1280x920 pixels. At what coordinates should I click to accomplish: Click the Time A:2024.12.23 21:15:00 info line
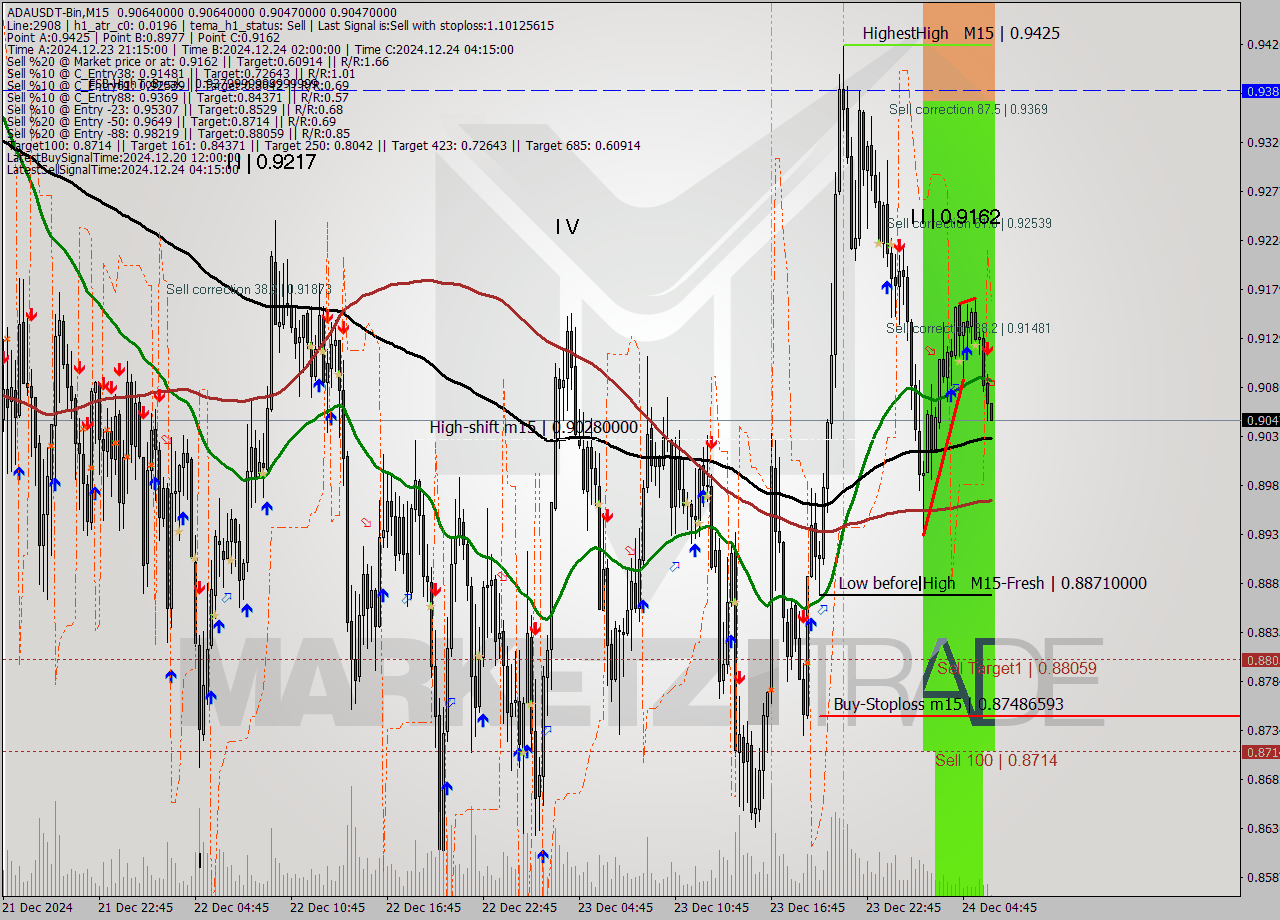point(260,49)
